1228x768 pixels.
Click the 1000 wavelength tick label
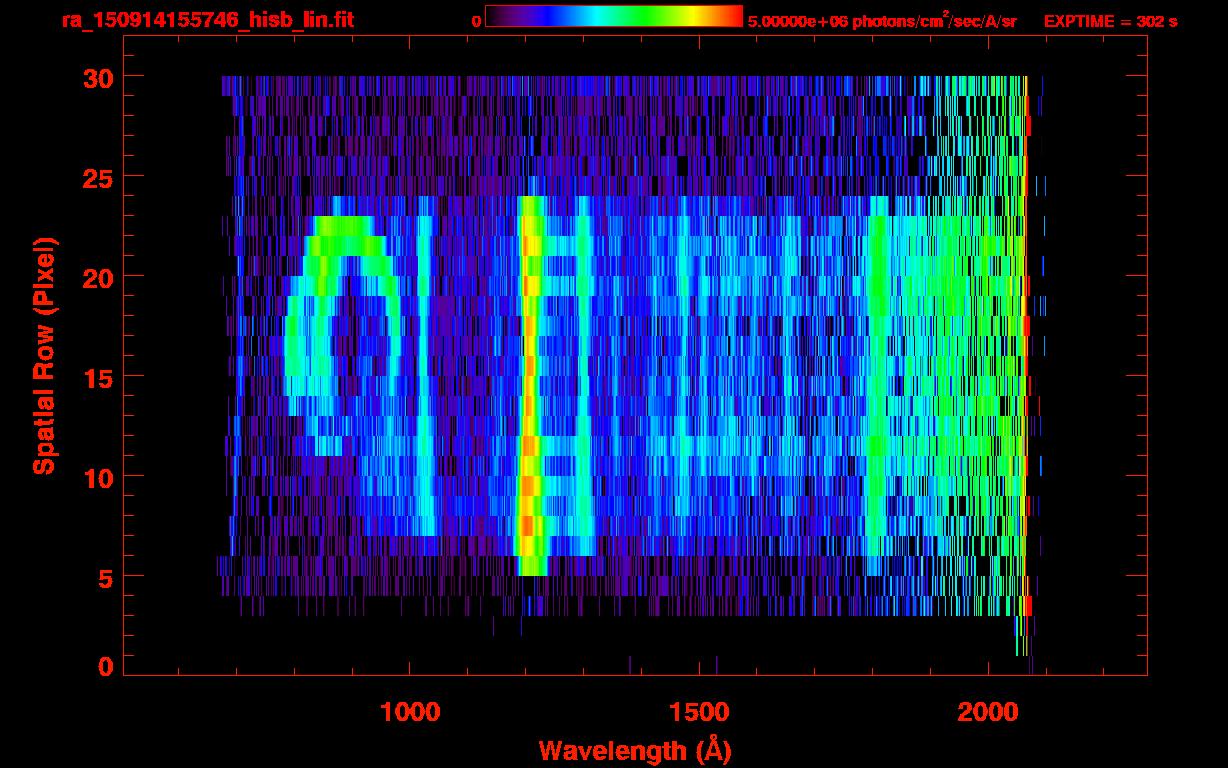tap(410, 712)
